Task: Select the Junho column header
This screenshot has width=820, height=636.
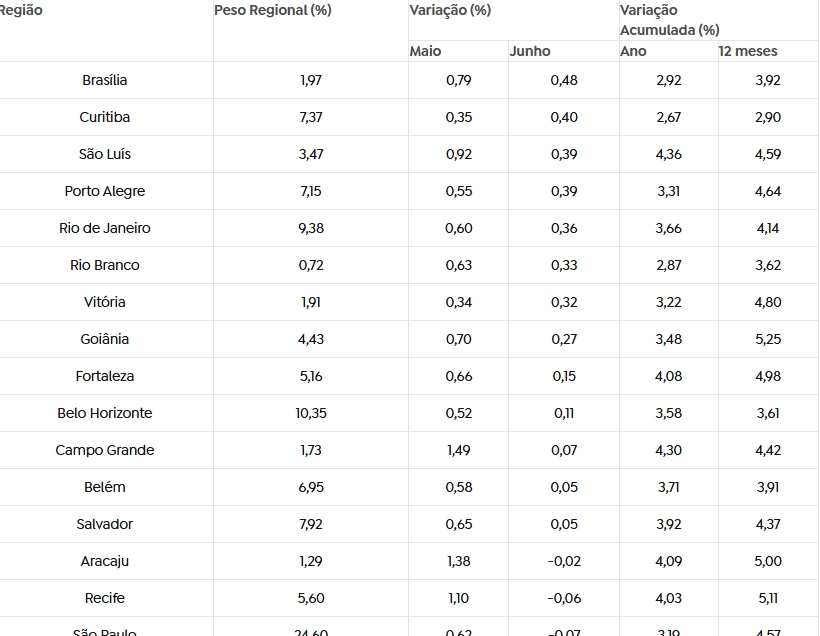Action: pos(530,51)
